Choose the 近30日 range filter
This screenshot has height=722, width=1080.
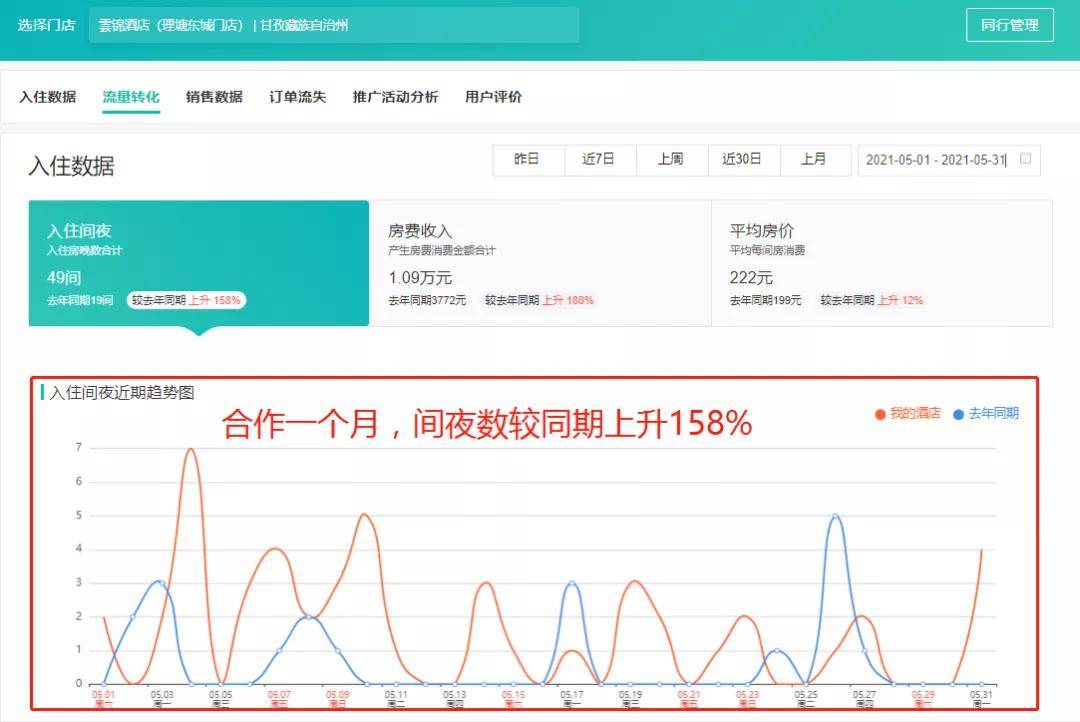pyautogui.click(x=743, y=160)
